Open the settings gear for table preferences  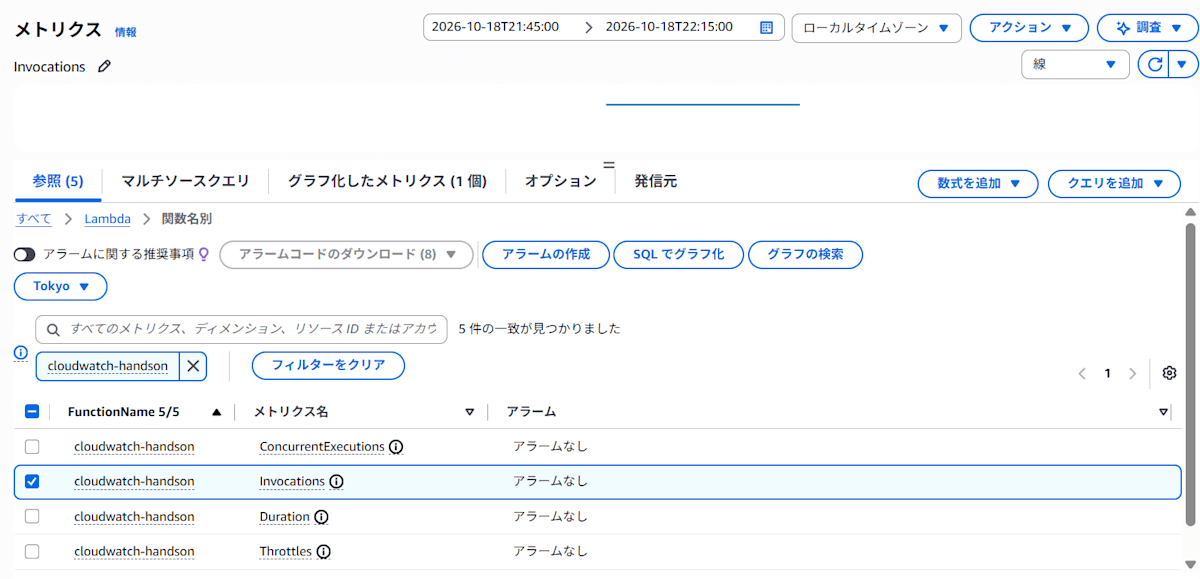click(x=1169, y=373)
